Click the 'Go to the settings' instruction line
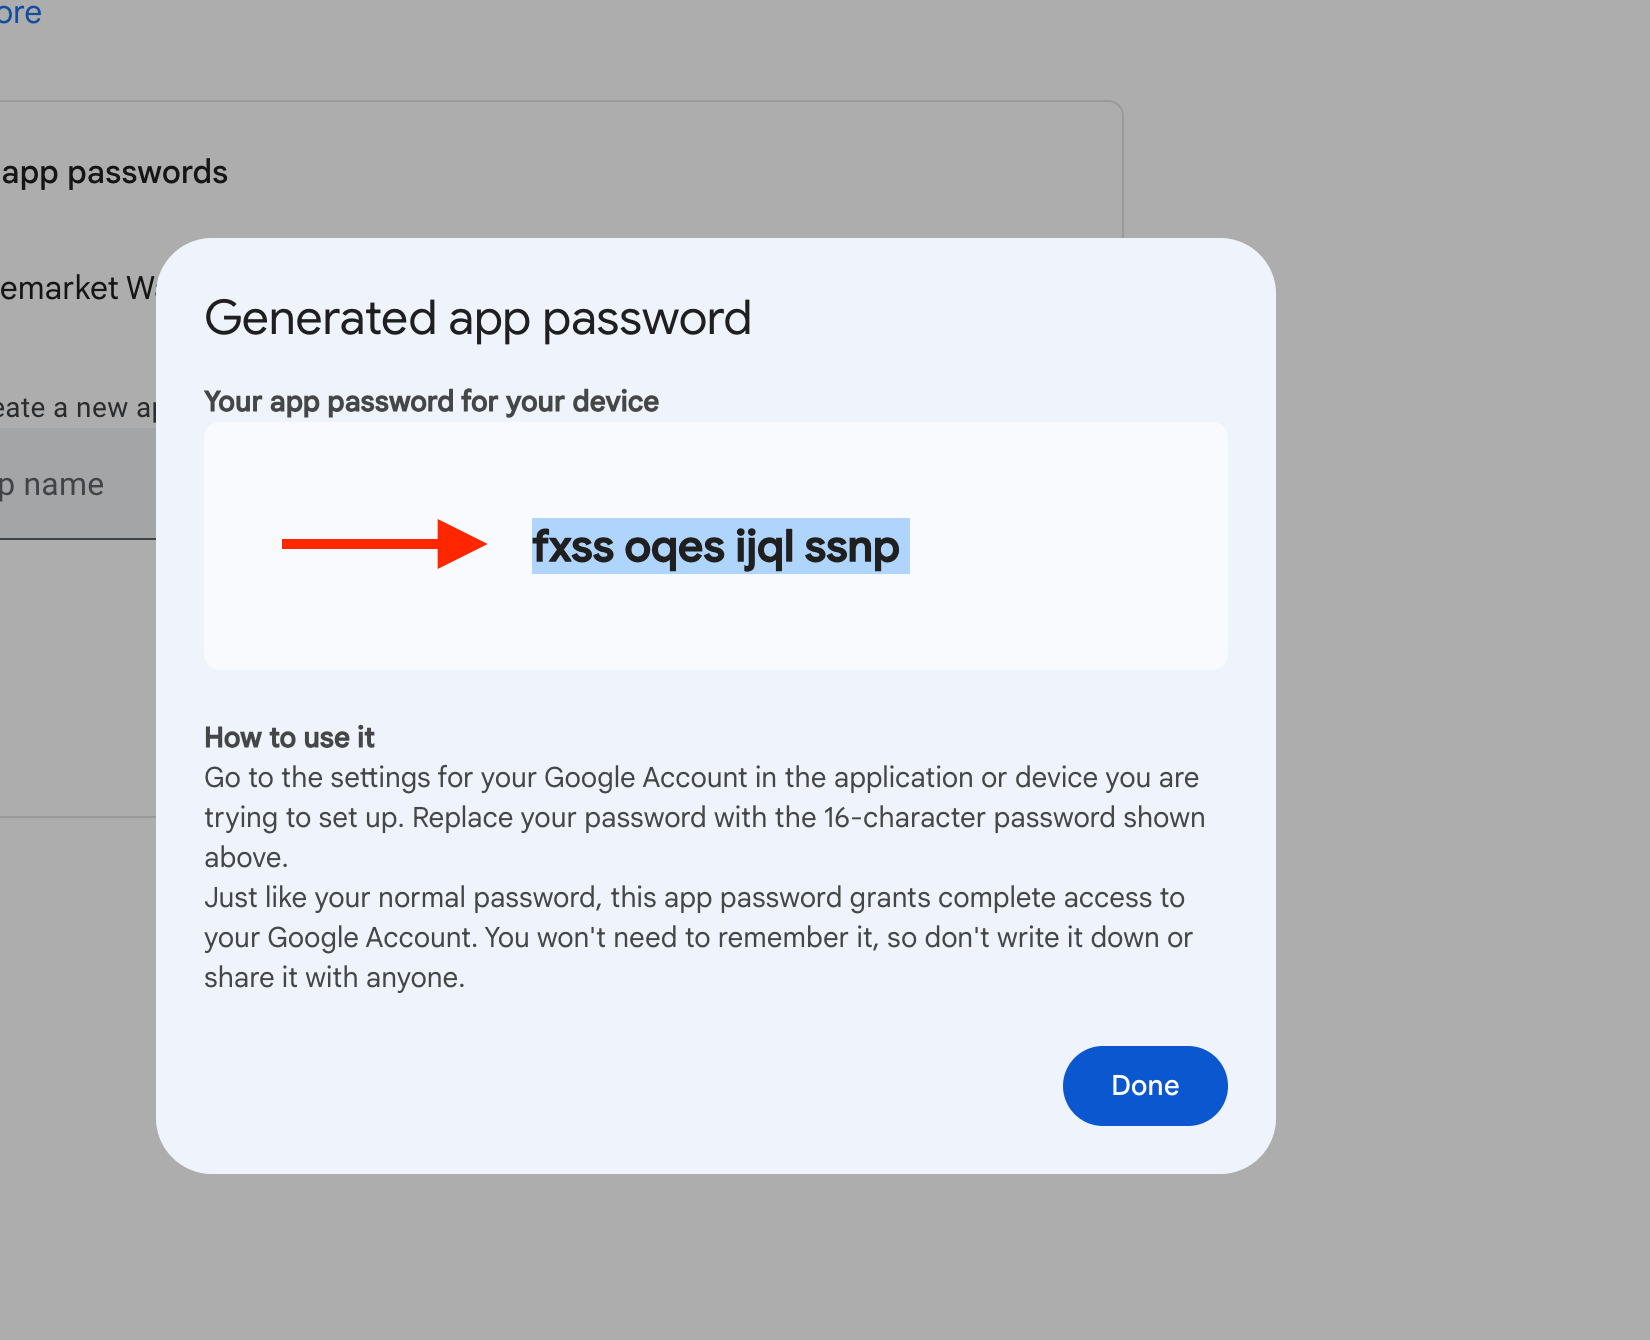The width and height of the screenshot is (1650, 1340). point(700,777)
